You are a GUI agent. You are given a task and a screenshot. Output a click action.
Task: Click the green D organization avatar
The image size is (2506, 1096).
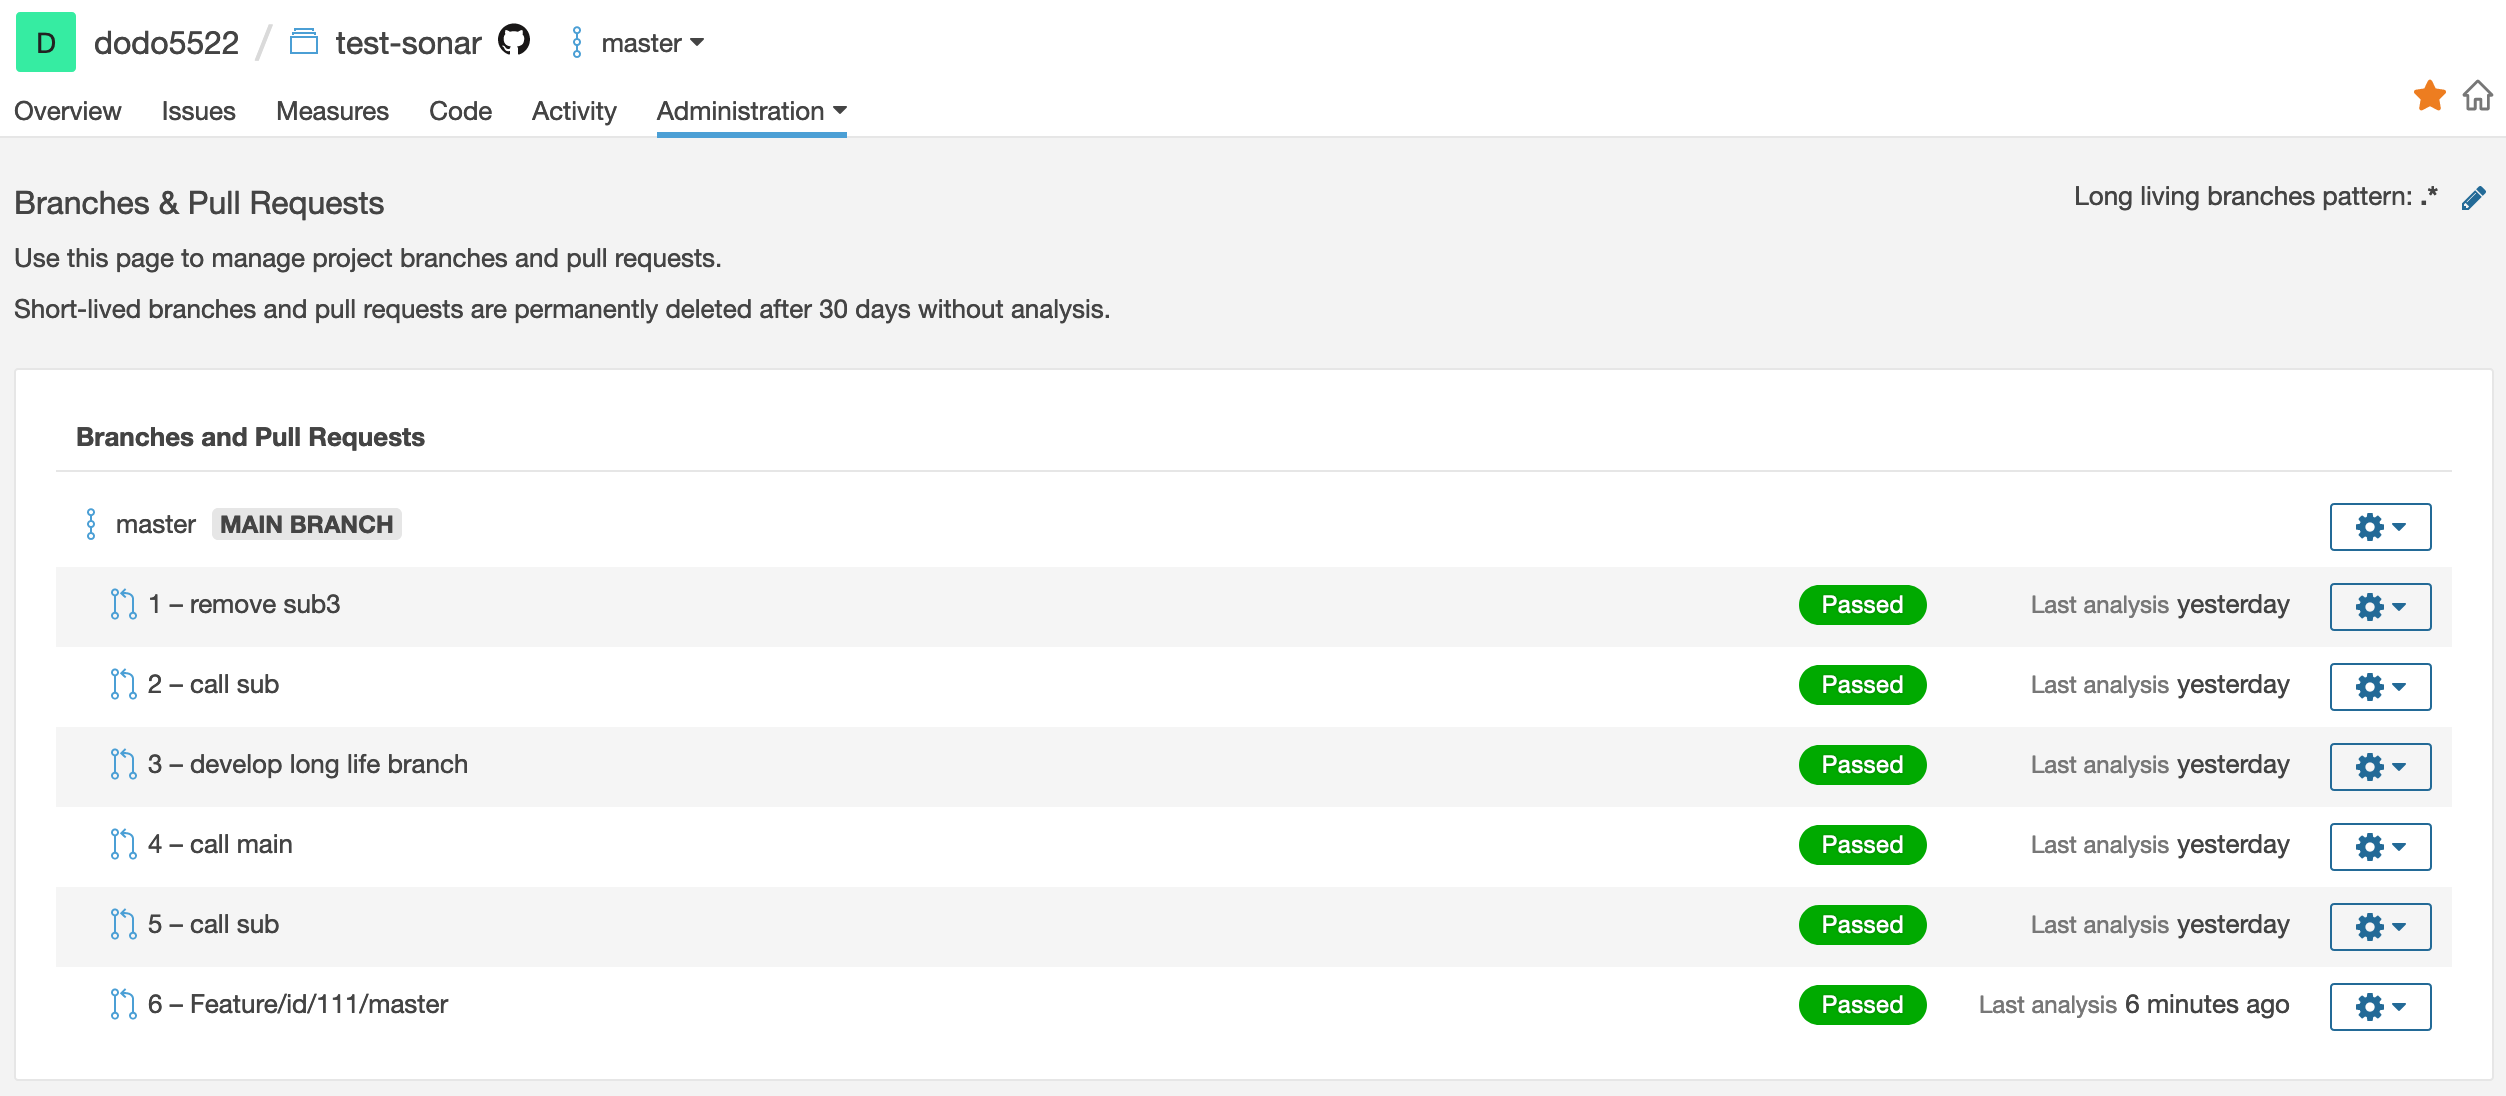(46, 42)
